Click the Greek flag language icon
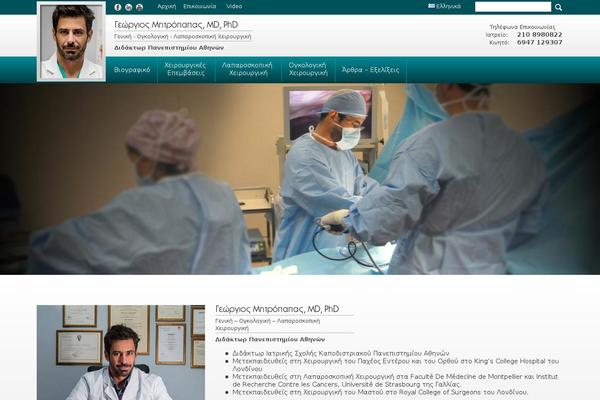 432,6
